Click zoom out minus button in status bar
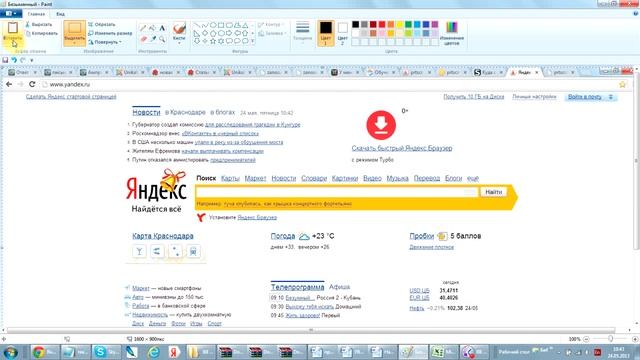The width and height of the screenshot is (640, 360). (x=587, y=339)
